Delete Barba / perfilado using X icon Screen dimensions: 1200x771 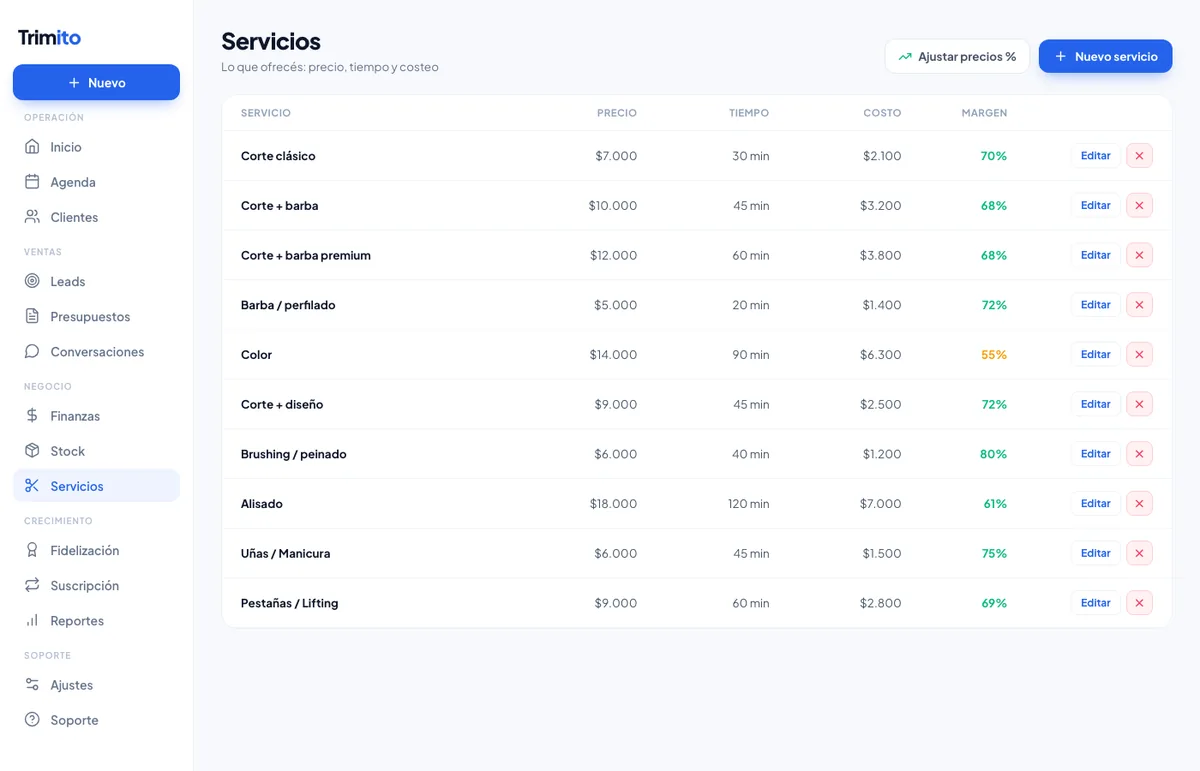[x=1139, y=305]
